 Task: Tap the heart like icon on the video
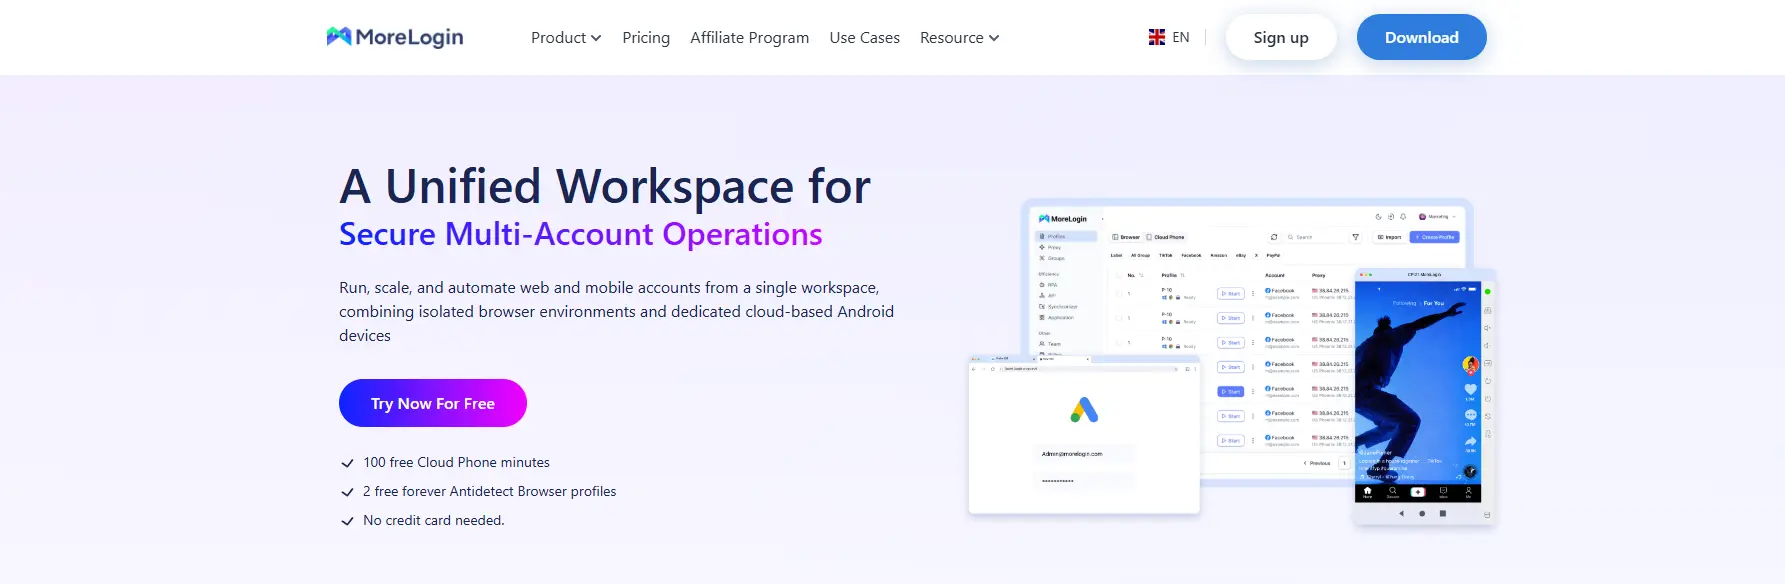point(1470,390)
